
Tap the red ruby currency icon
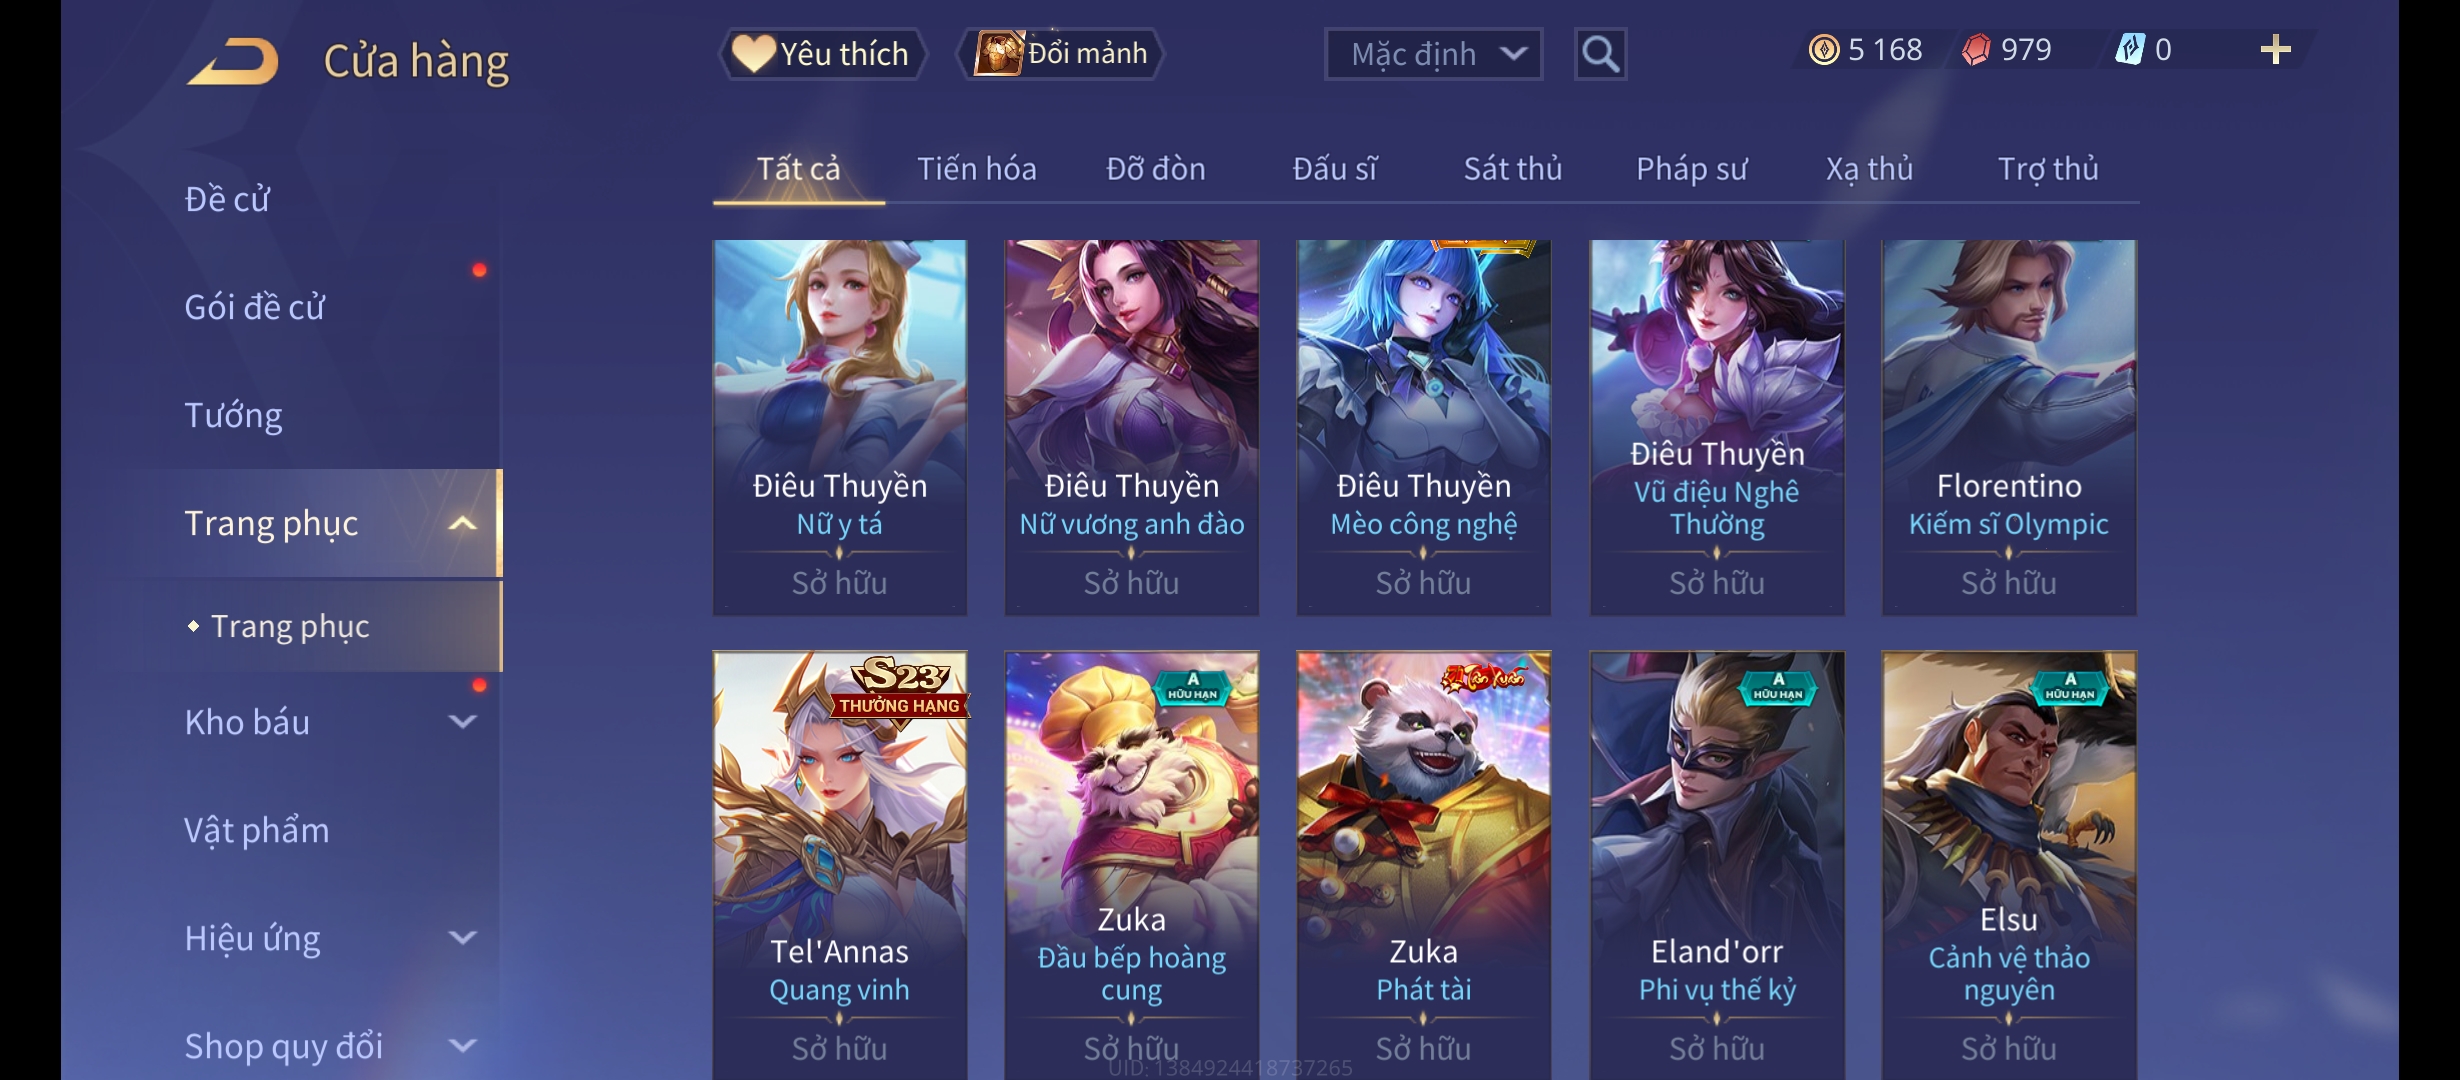pyautogui.click(x=1976, y=50)
